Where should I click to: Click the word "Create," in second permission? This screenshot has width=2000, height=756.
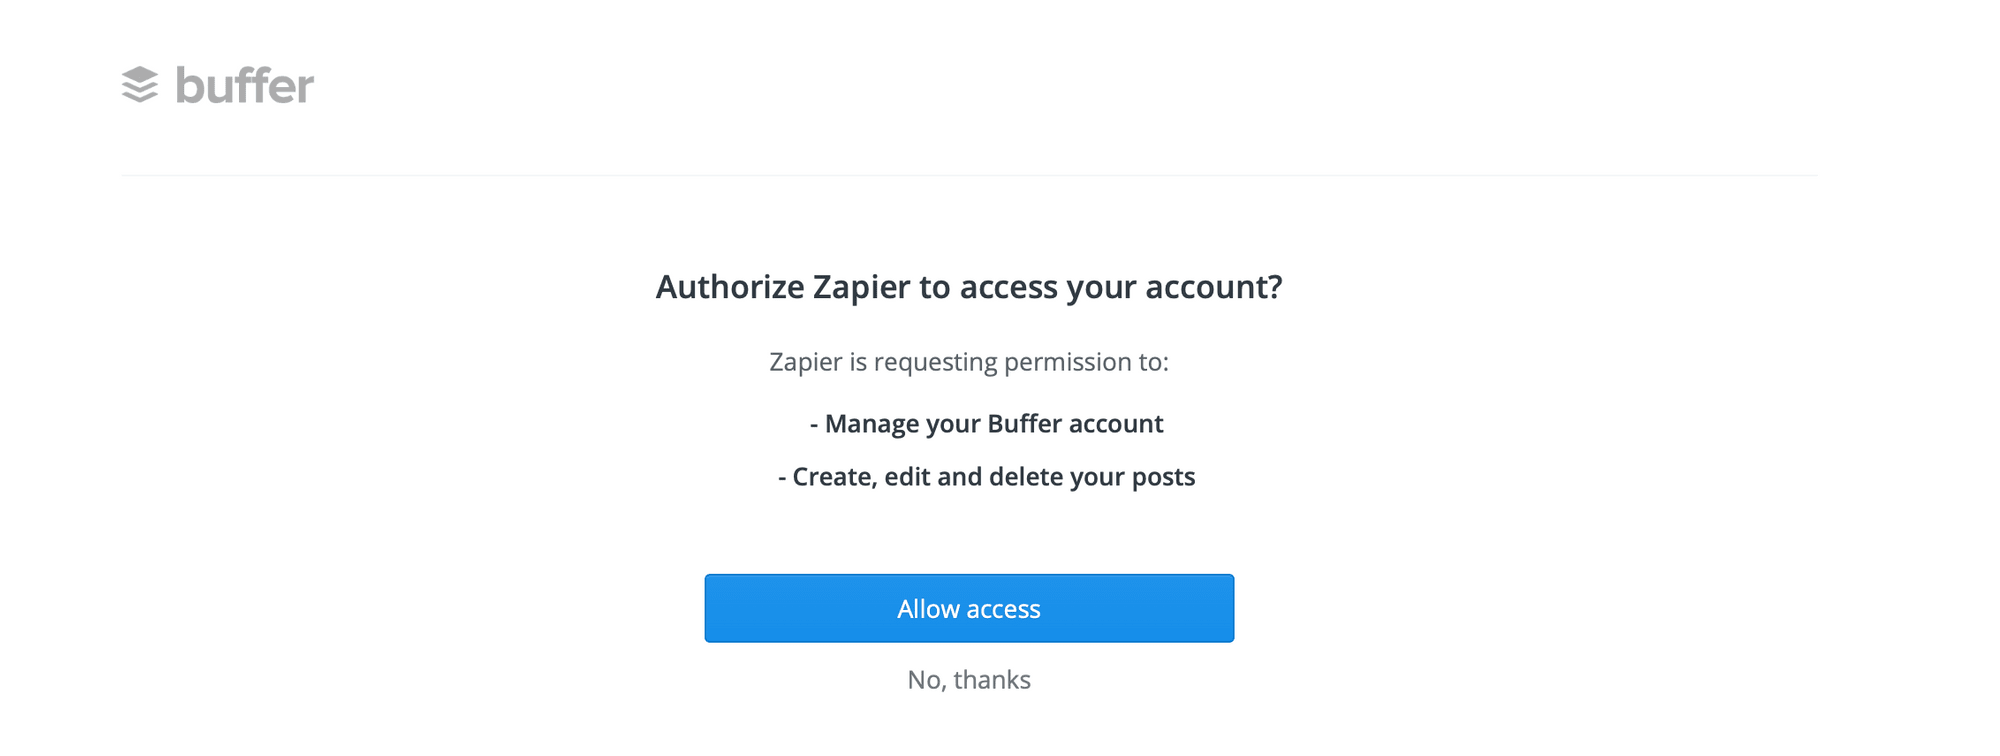click(835, 477)
